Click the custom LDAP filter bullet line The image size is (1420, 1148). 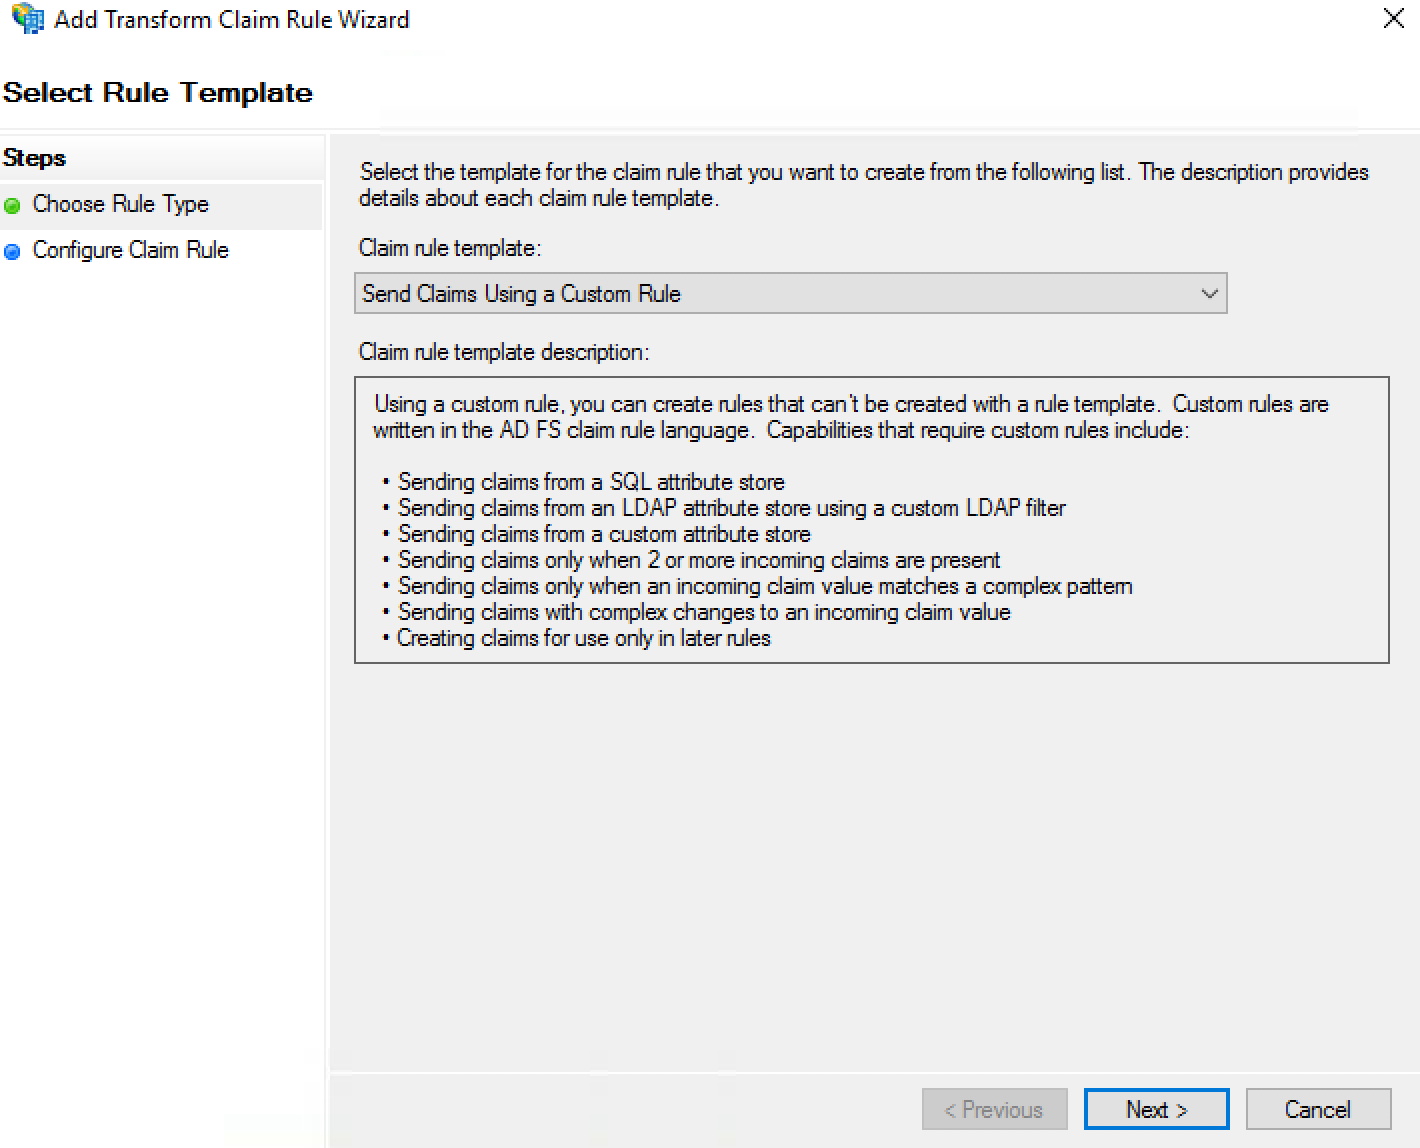pos(731,508)
